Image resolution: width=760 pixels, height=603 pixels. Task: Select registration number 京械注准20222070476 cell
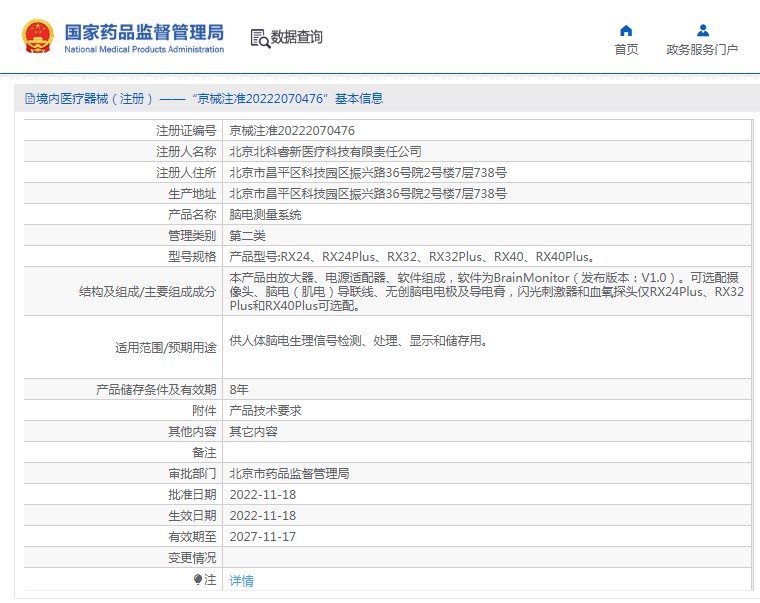pyautogui.click(x=292, y=130)
